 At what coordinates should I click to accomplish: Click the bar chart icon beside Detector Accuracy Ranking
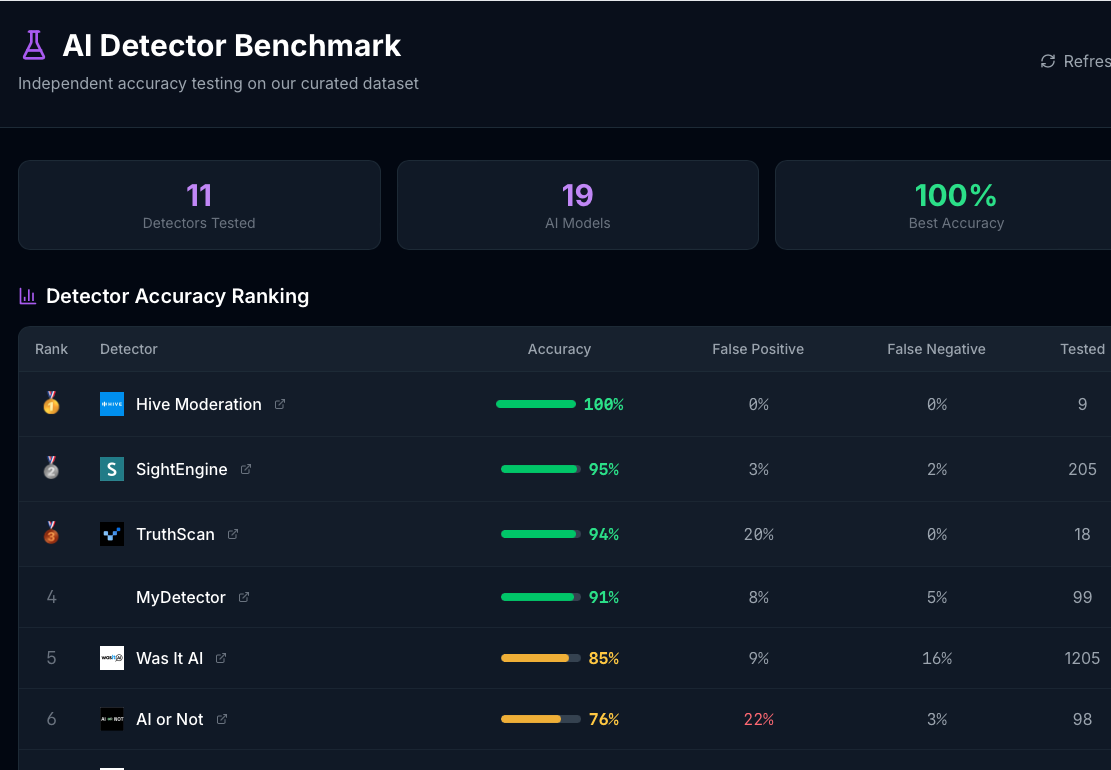click(x=27, y=295)
